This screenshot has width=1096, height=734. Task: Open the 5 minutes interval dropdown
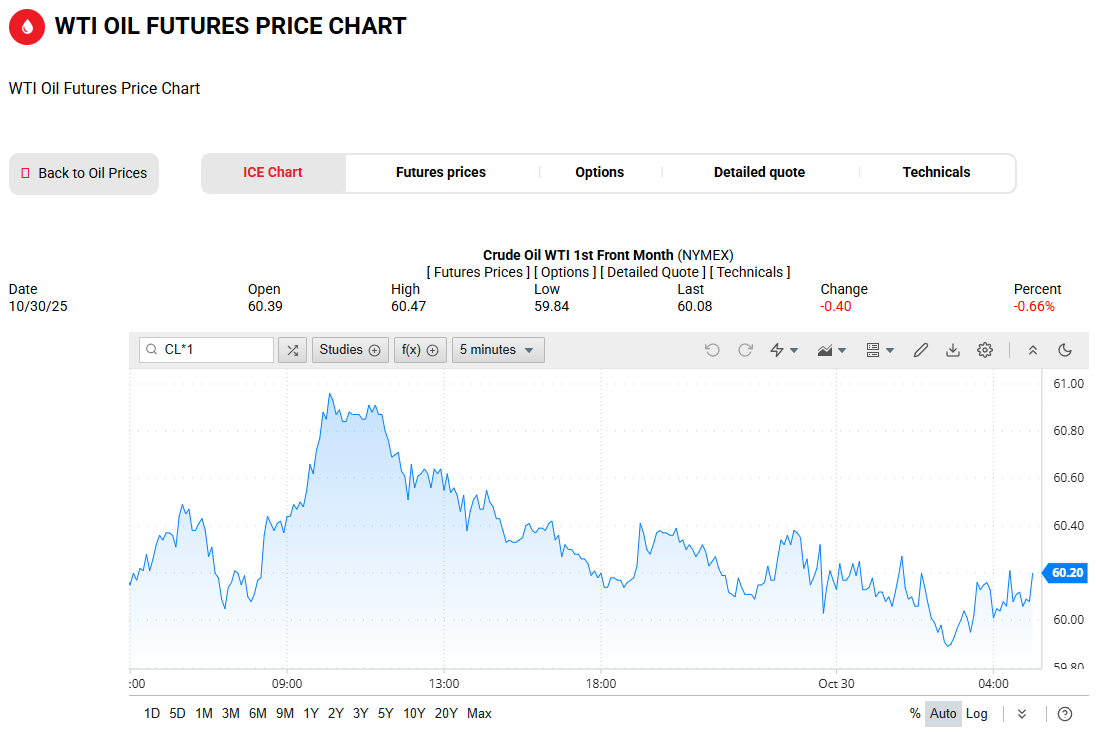[x=498, y=350]
